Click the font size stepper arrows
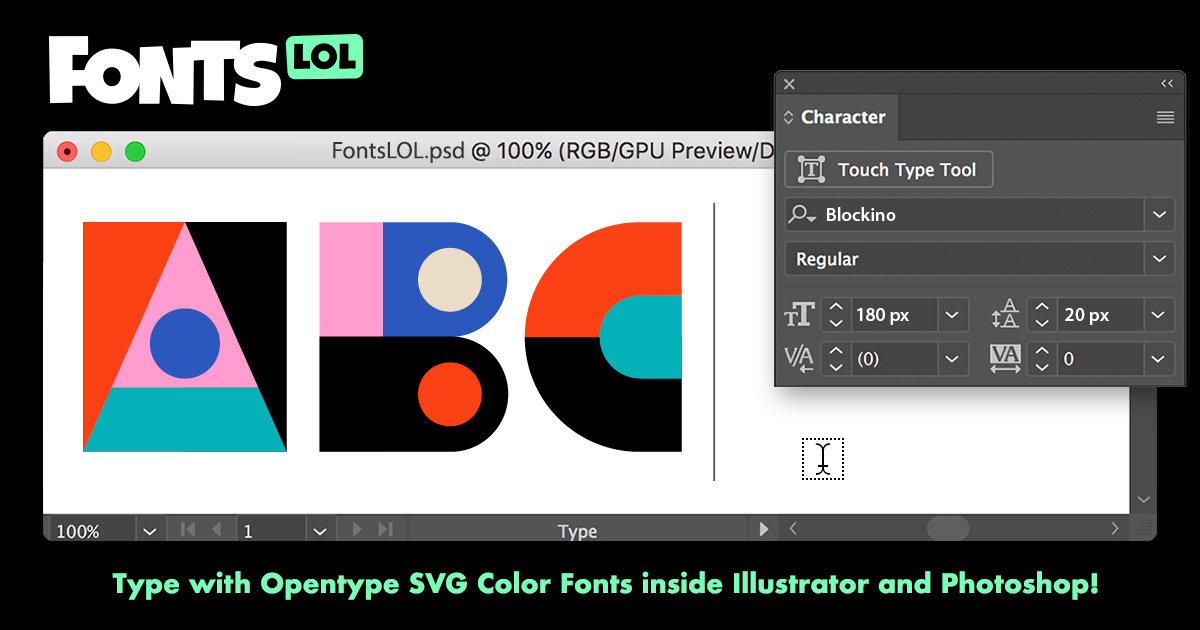The width and height of the screenshot is (1200, 630). pos(837,315)
